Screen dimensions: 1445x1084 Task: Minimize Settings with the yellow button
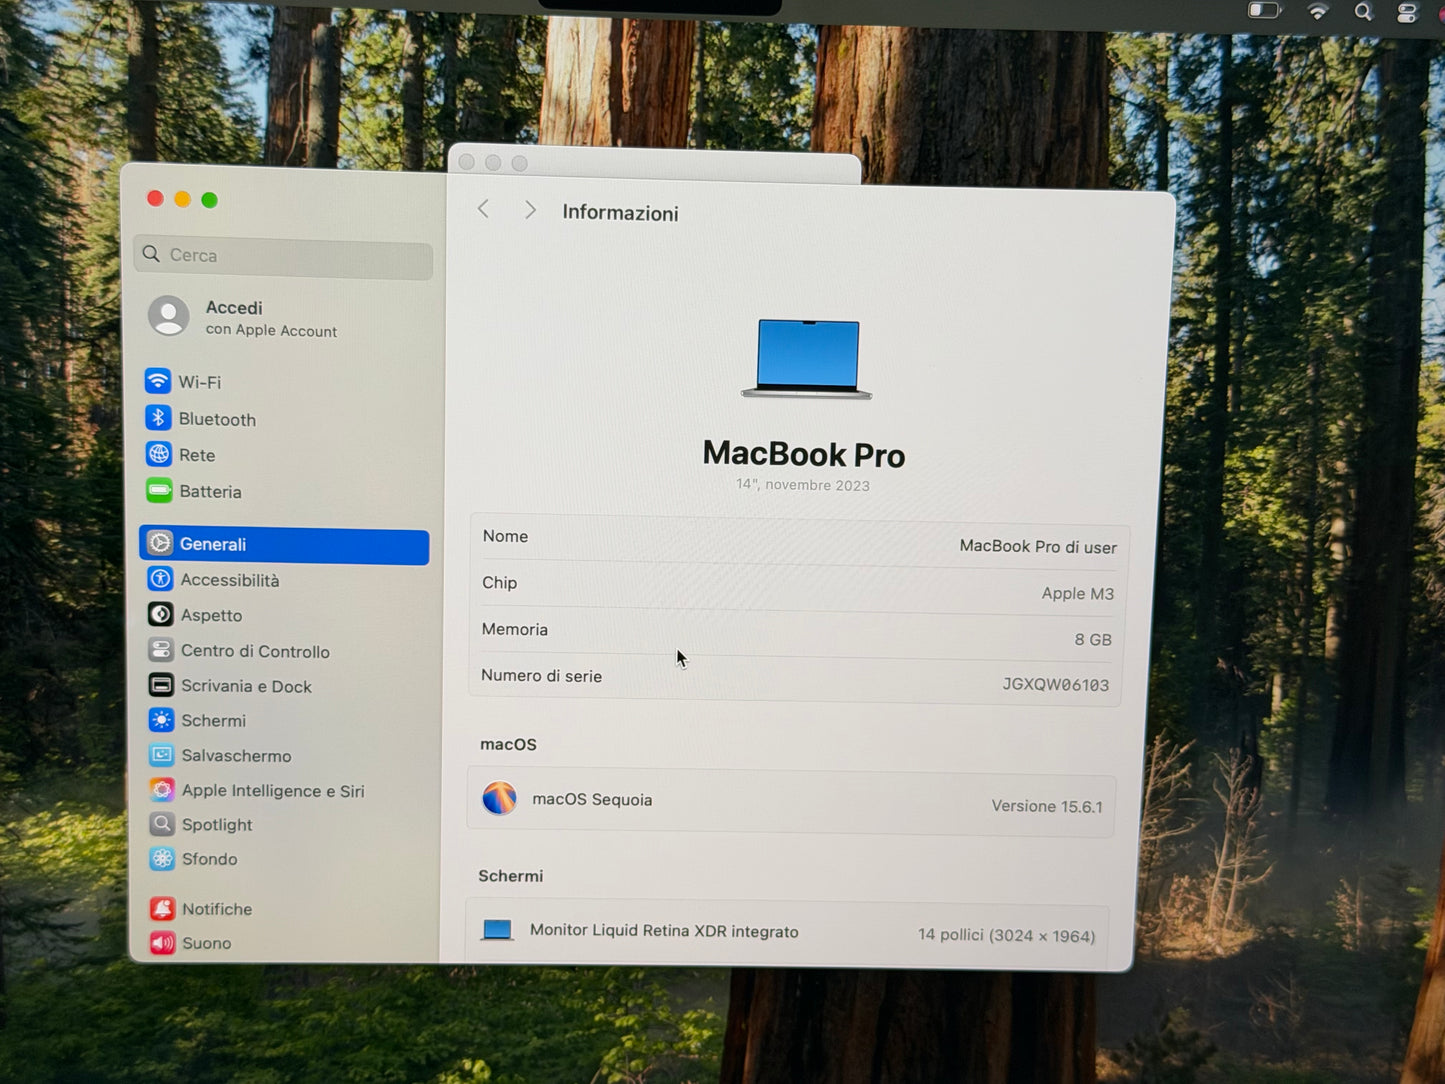(x=182, y=199)
